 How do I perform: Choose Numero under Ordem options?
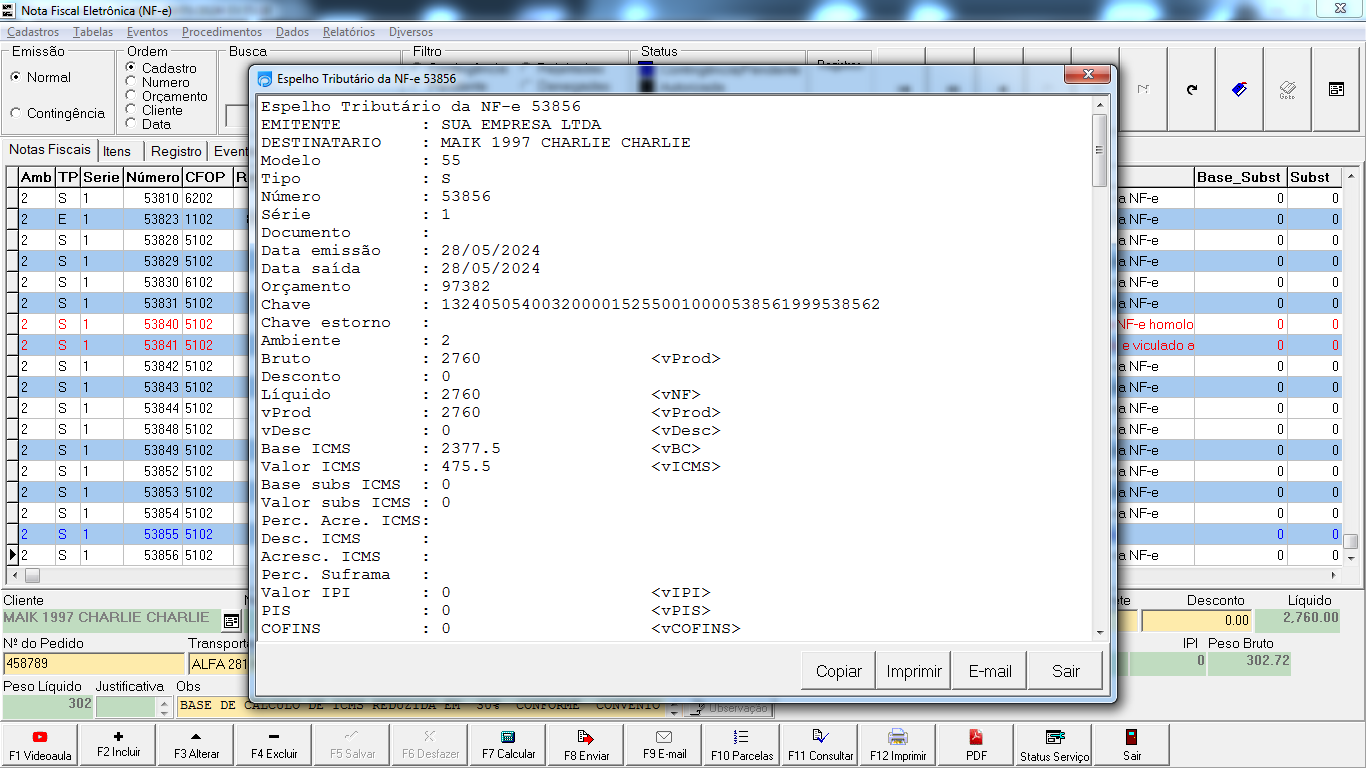click(x=131, y=82)
